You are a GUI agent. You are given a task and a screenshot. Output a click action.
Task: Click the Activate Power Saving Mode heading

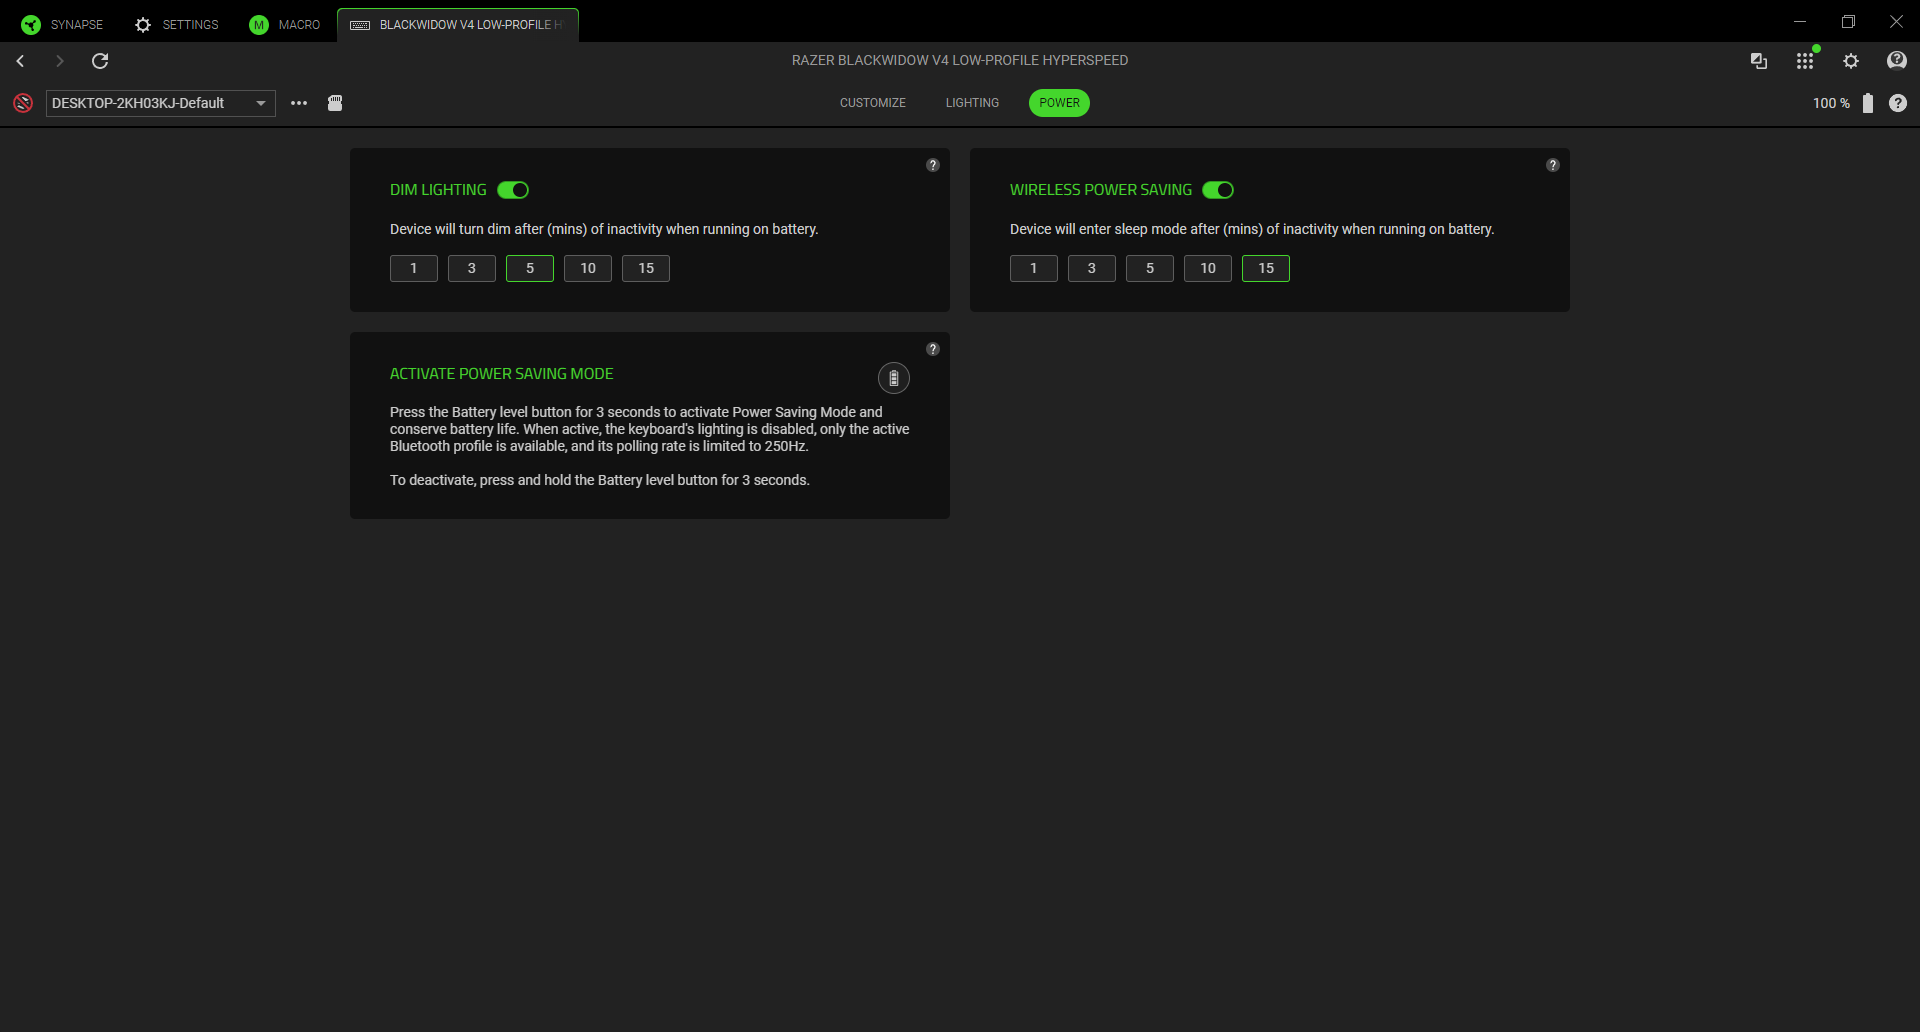[502, 374]
